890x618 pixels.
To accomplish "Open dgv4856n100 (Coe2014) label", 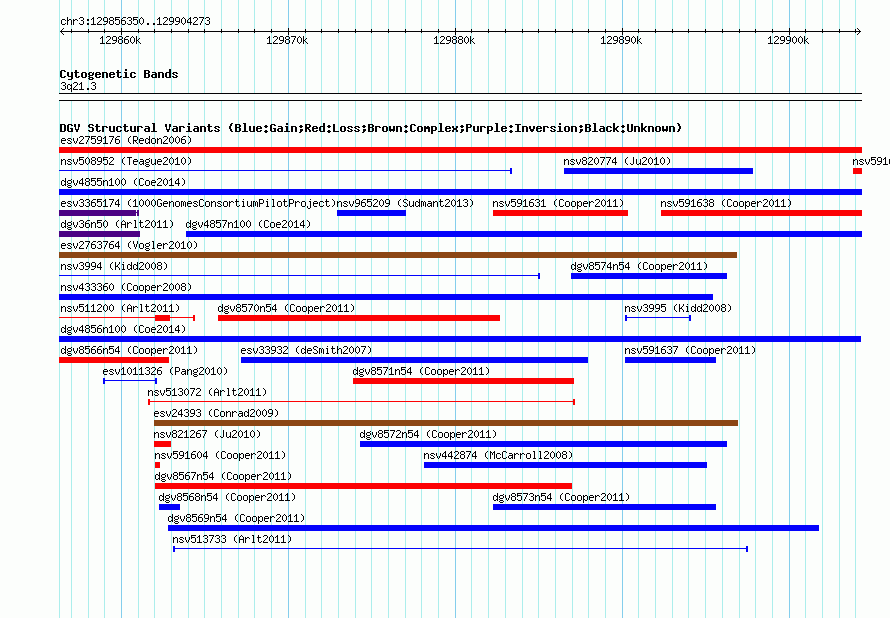I will pyautogui.click(x=123, y=329).
